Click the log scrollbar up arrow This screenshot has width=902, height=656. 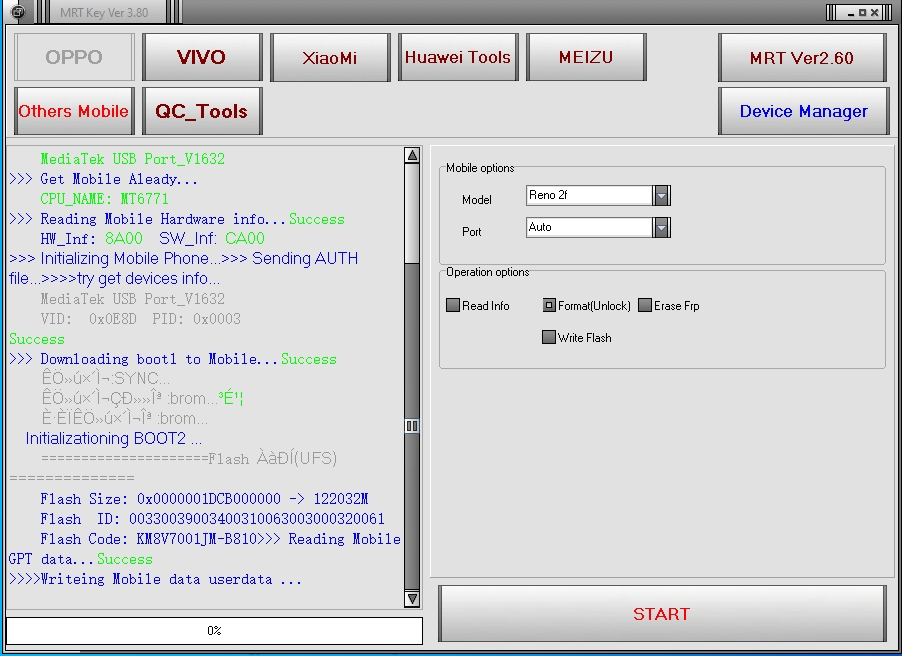[412, 155]
